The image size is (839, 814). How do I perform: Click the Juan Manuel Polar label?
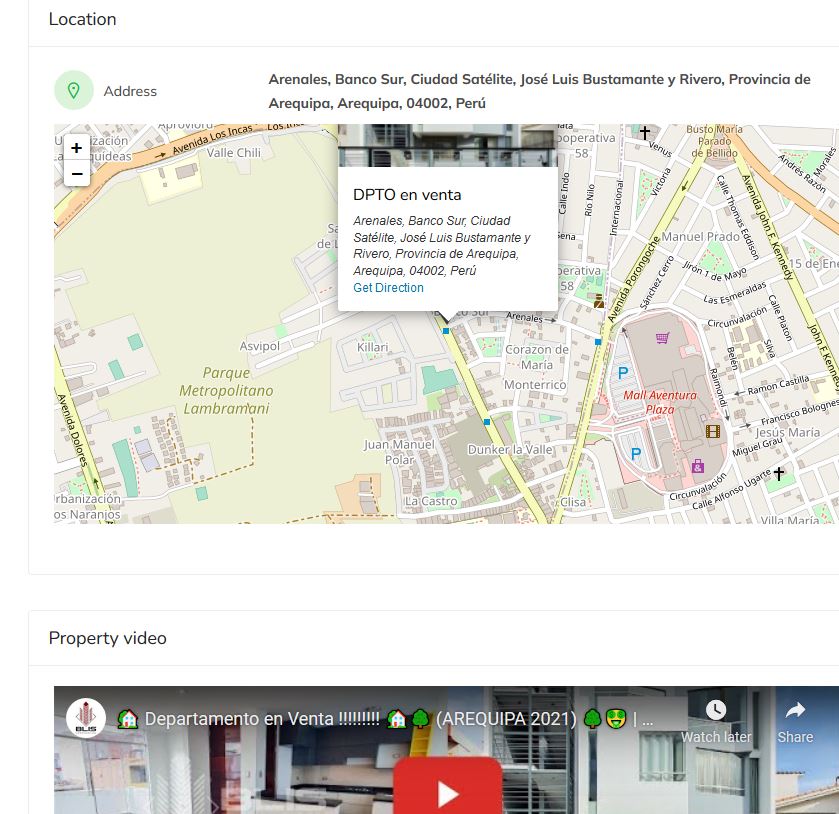[x=399, y=452]
